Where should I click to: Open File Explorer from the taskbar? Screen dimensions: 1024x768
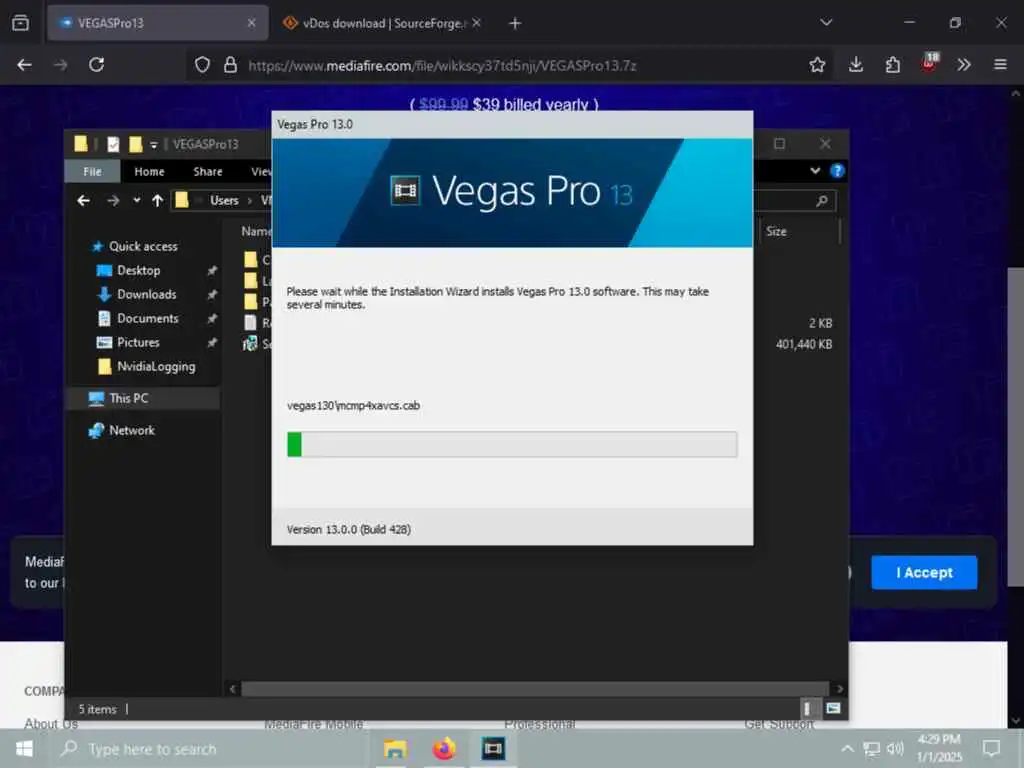[x=394, y=749]
